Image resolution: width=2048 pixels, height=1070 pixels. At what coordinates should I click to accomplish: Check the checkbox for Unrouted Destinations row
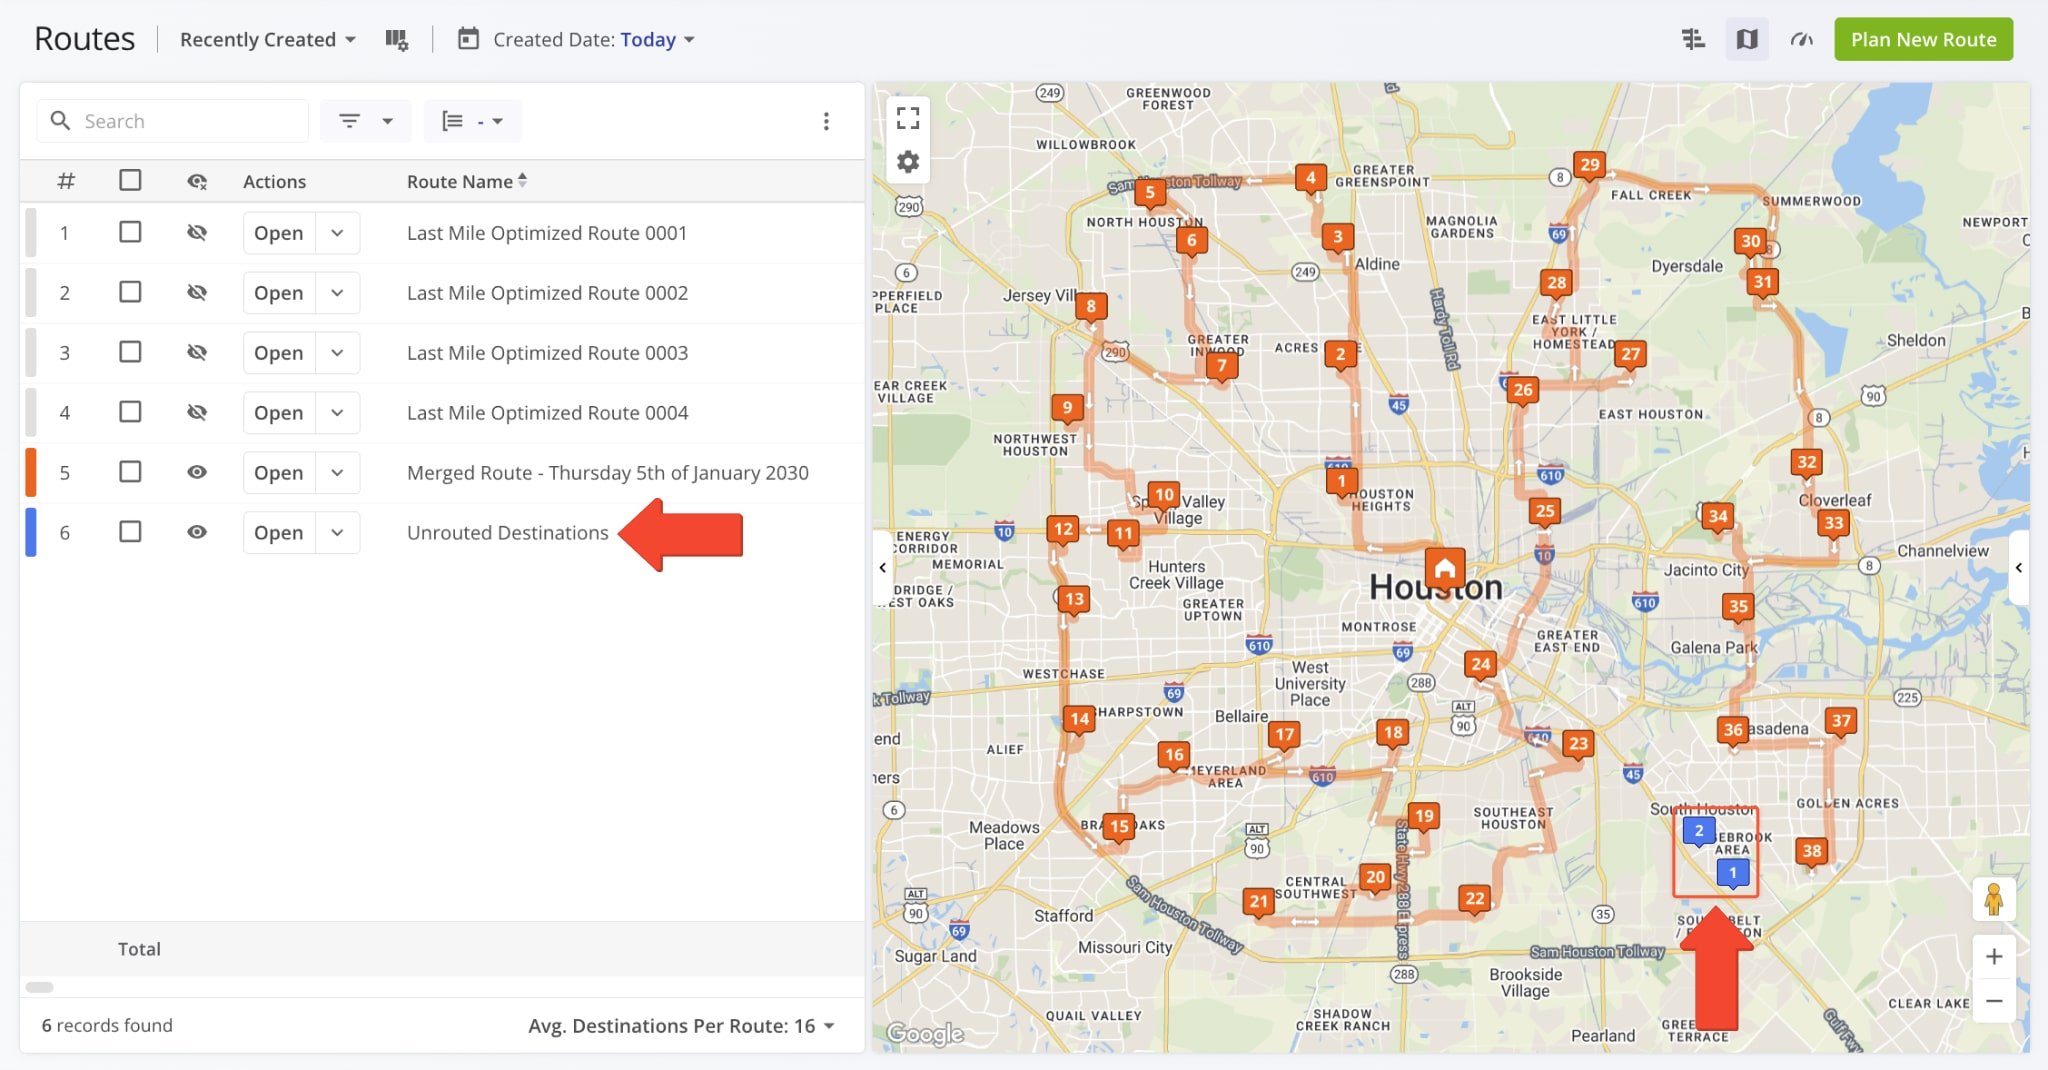point(130,532)
